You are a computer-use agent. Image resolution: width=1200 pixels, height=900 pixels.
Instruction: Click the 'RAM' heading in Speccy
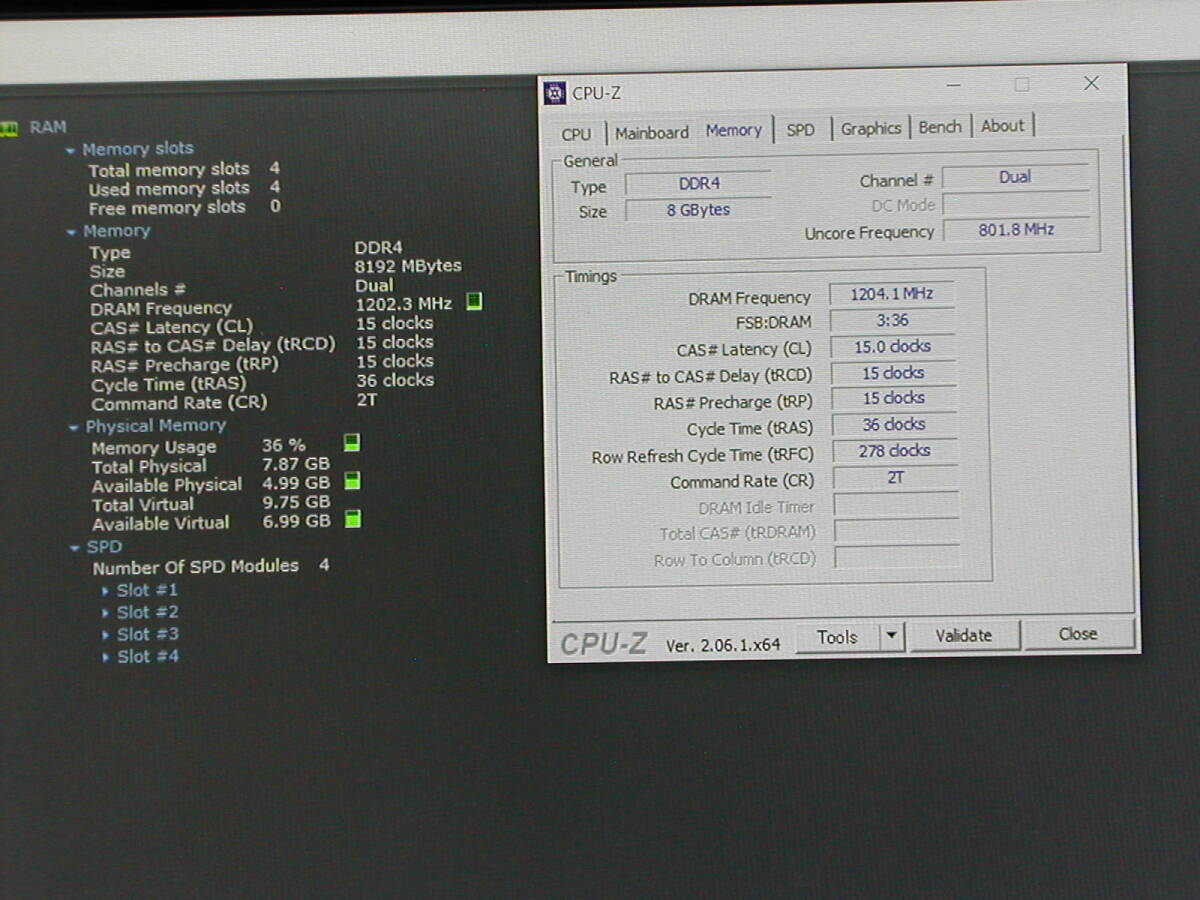click(x=47, y=127)
